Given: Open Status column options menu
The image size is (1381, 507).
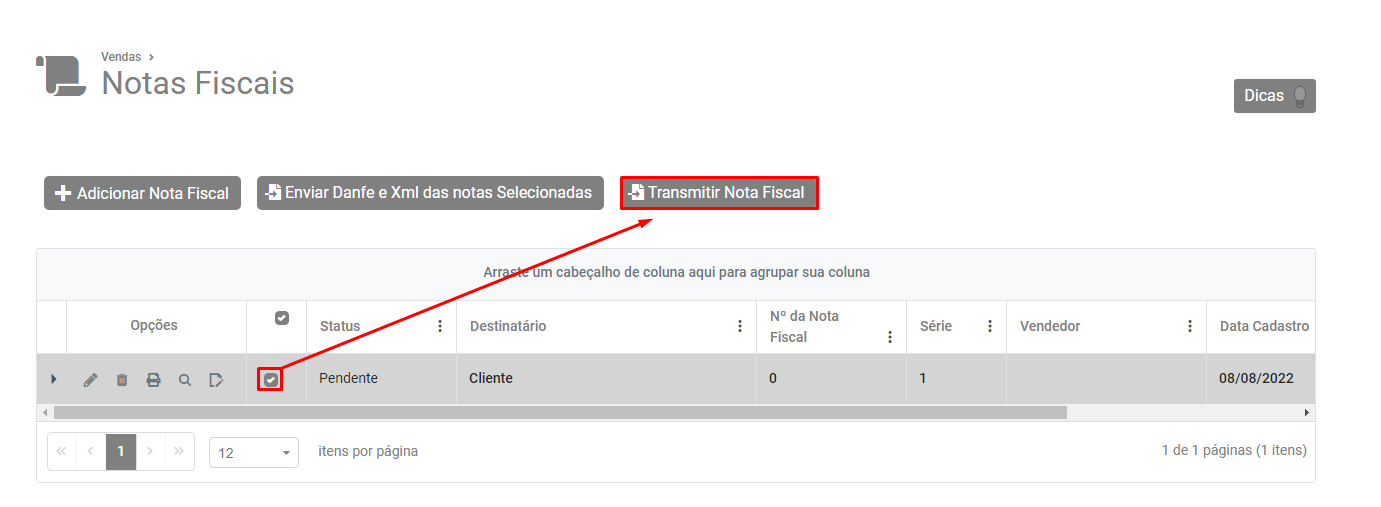Looking at the screenshot, I should 440,326.
